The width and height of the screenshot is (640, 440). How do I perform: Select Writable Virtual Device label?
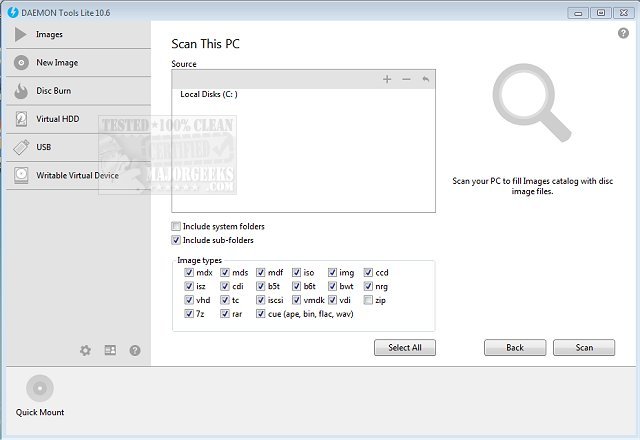click(78, 175)
